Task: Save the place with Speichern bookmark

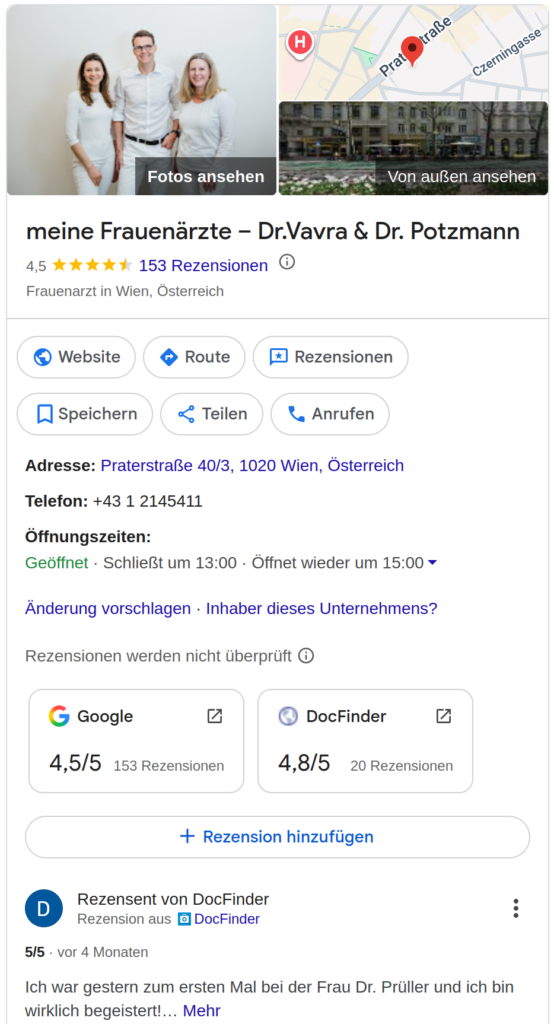Action: click(85, 414)
